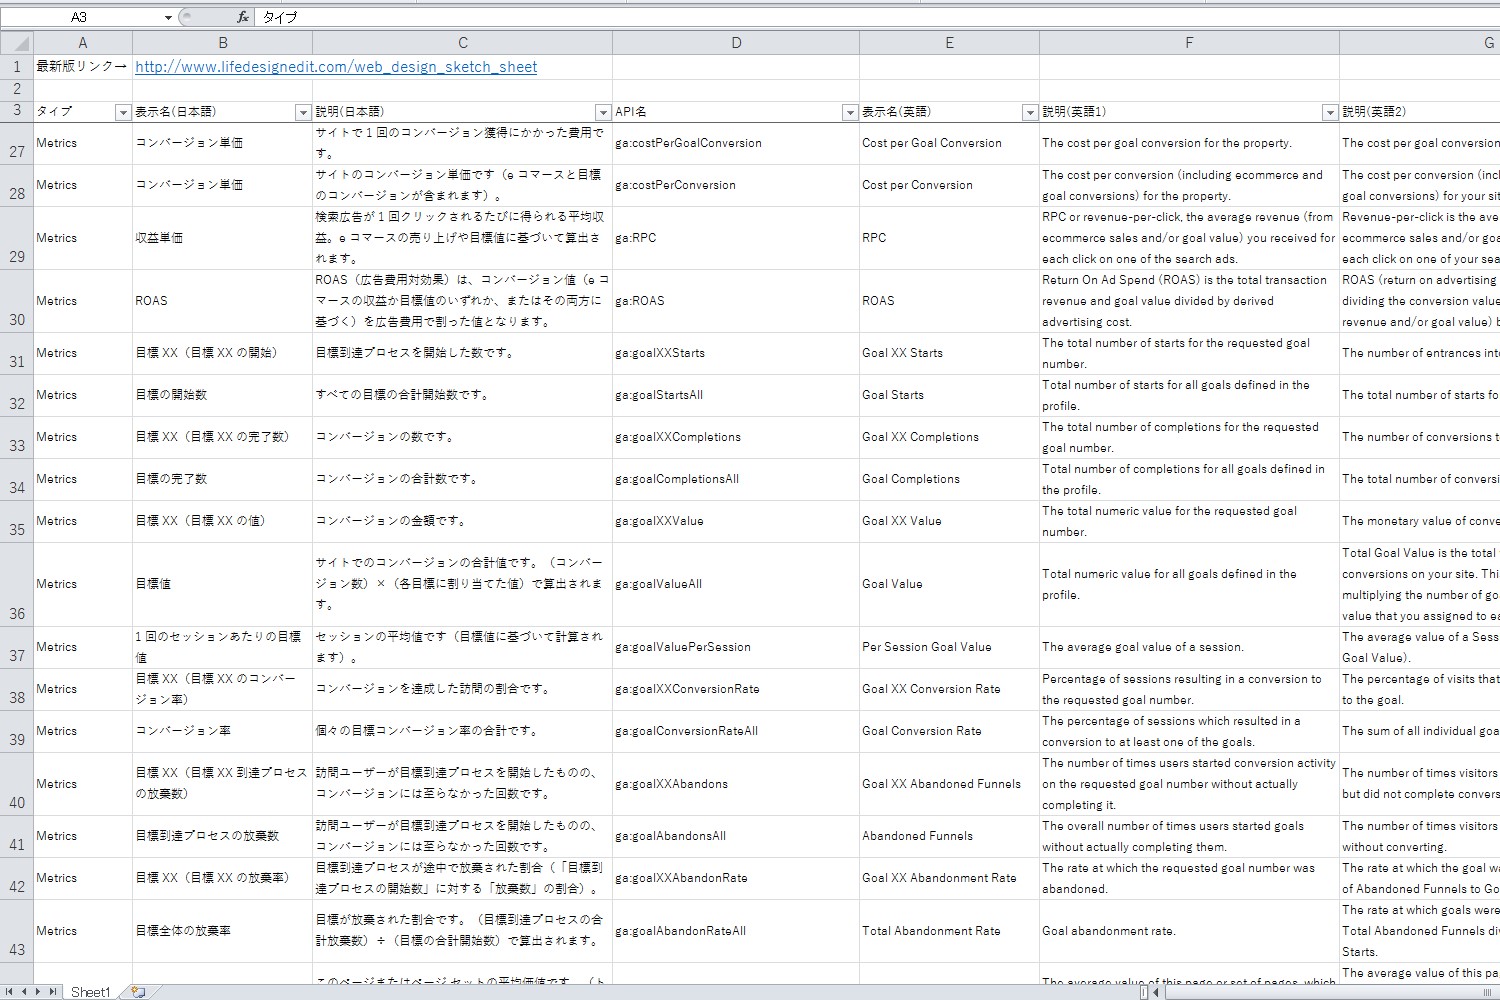Open filter dropdown for 表示名(英語) column
1500x1000 pixels.
pos(1030,113)
